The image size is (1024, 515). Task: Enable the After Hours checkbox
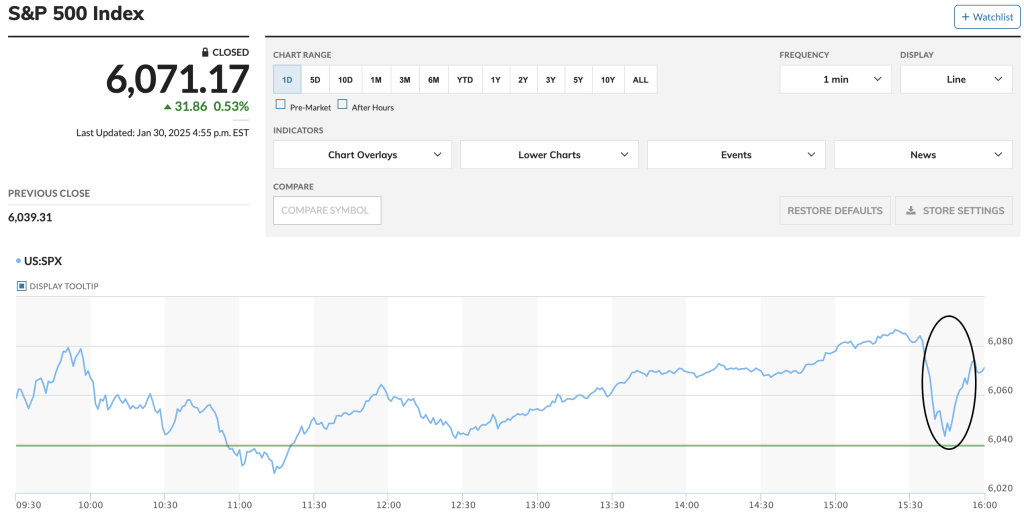pos(343,105)
